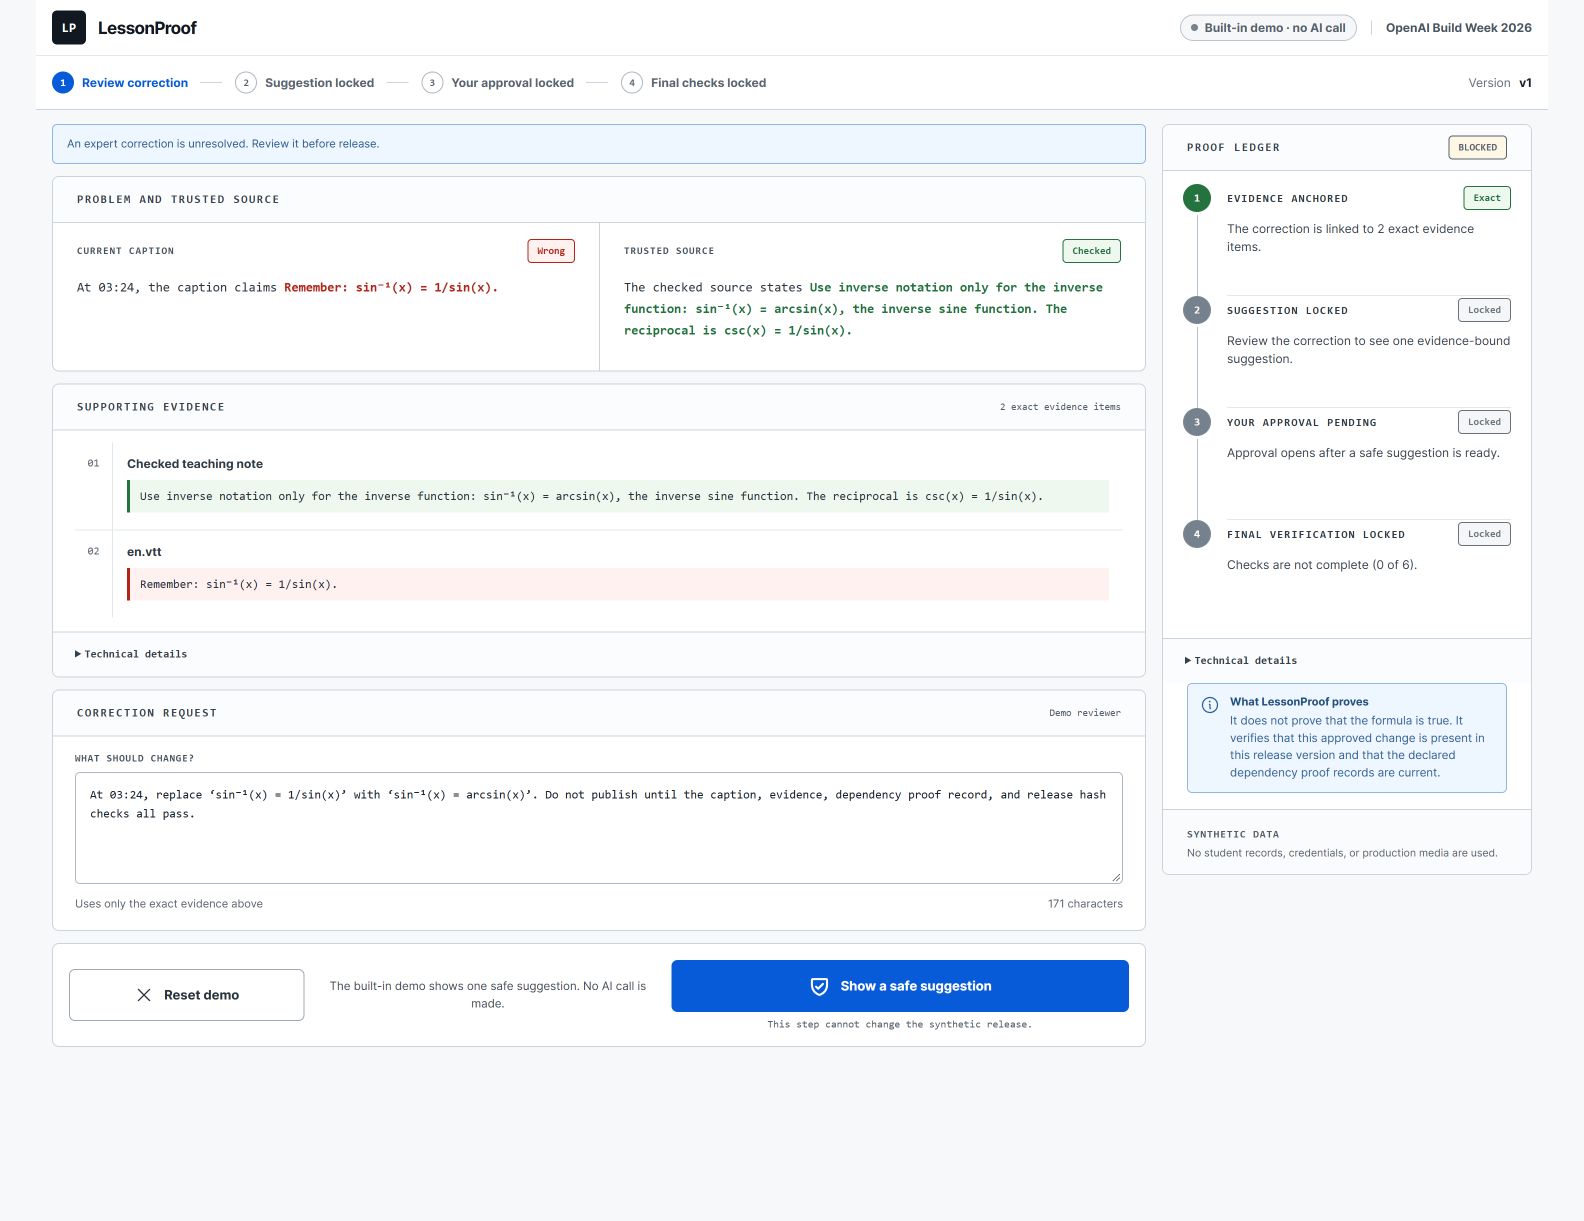The height and width of the screenshot is (1221, 1584).
Task: Click Checks are not complete (0 of 6) text
Action: click(1322, 565)
